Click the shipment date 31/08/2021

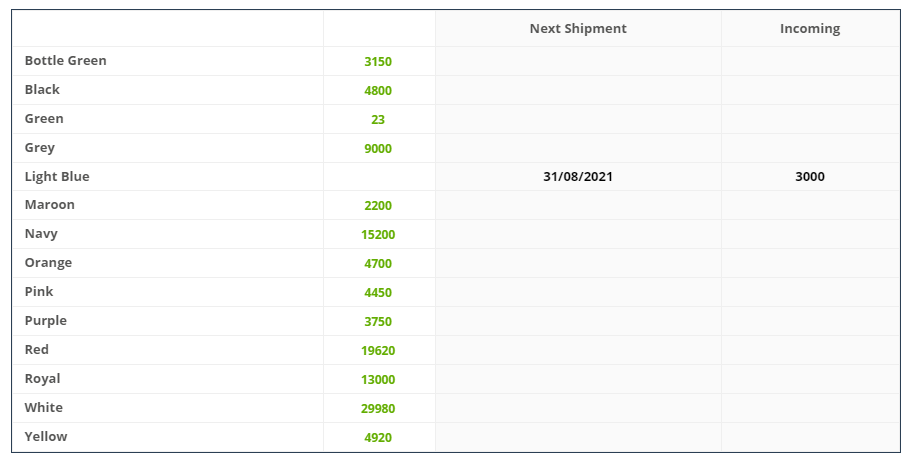(578, 177)
